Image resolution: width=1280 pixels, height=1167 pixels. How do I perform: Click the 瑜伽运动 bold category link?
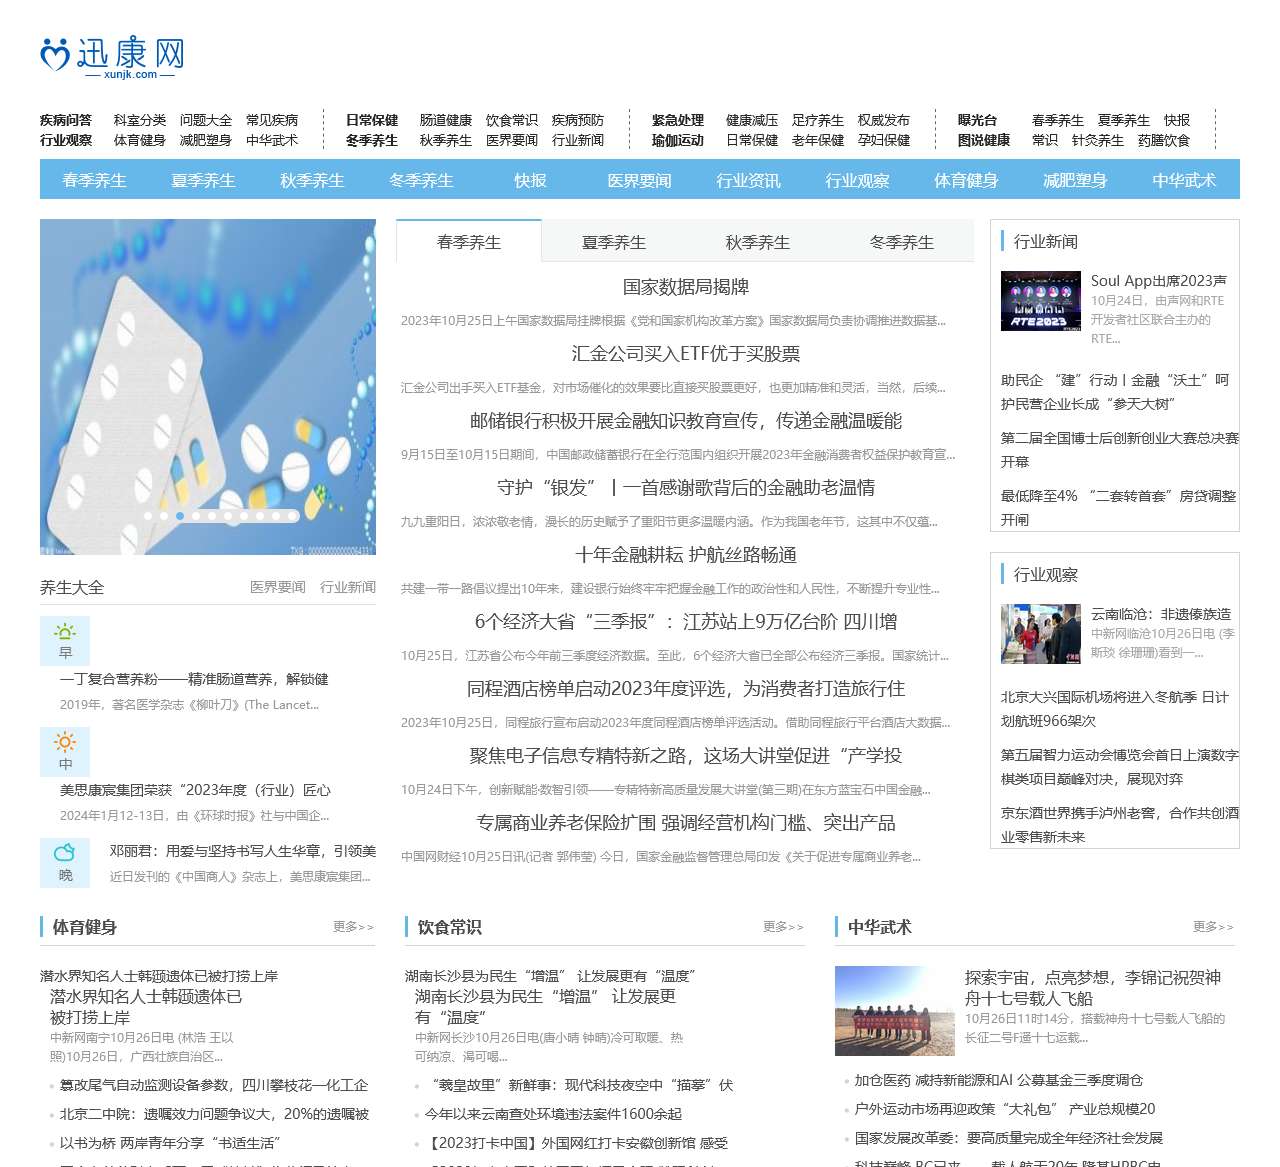pyautogui.click(x=678, y=140)
